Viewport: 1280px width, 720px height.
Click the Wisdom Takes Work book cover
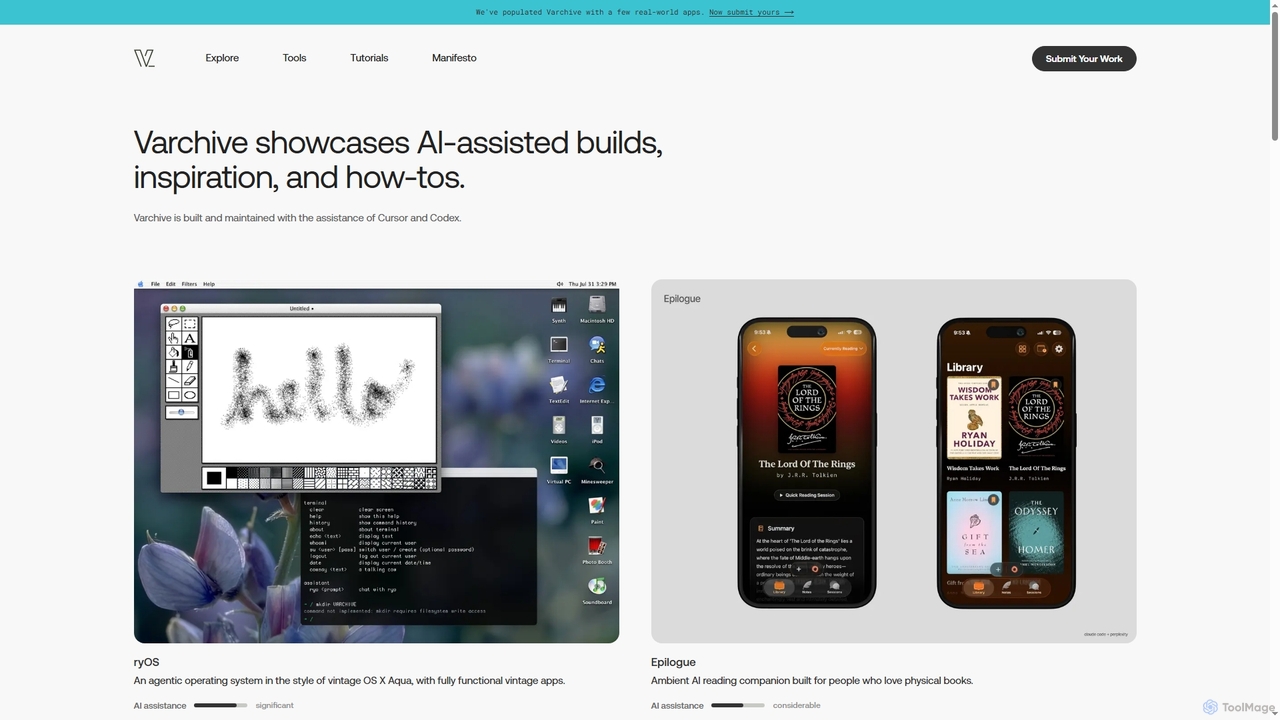(974, 418)
